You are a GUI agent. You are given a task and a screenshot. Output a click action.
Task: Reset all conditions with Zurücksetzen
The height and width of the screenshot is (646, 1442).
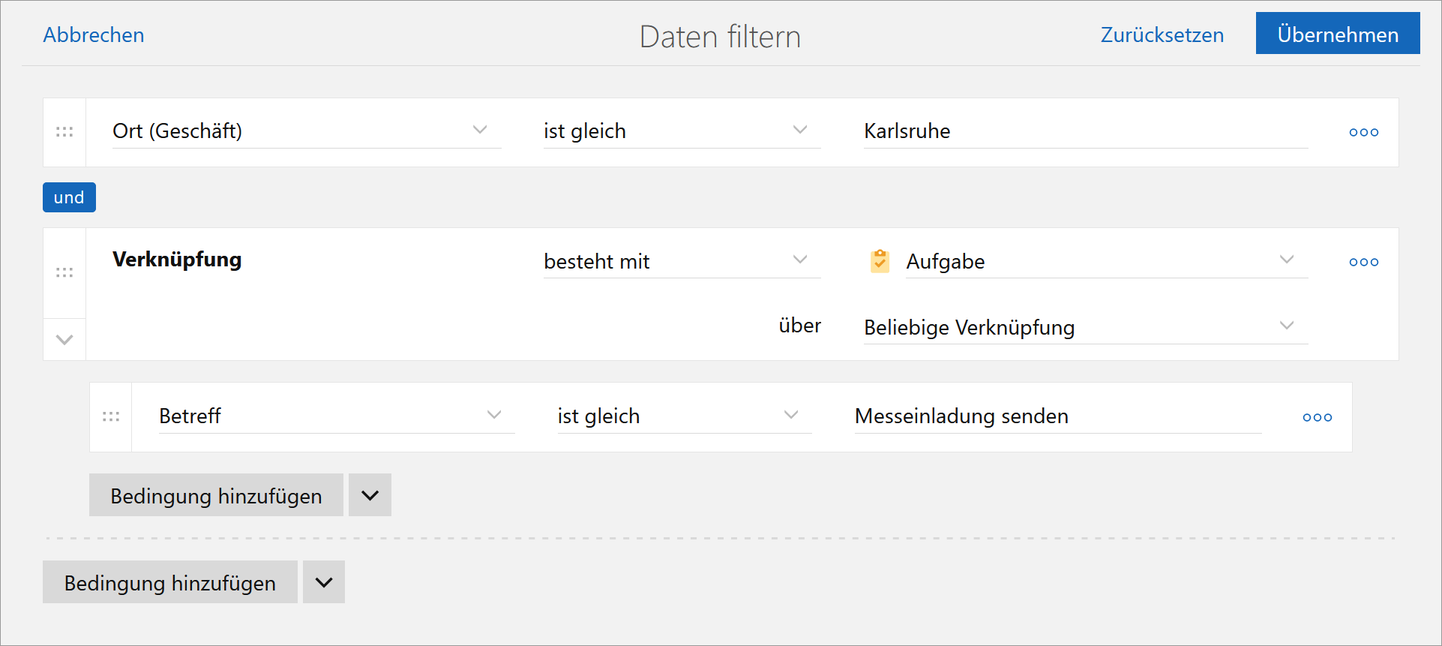pos(1162,34)
